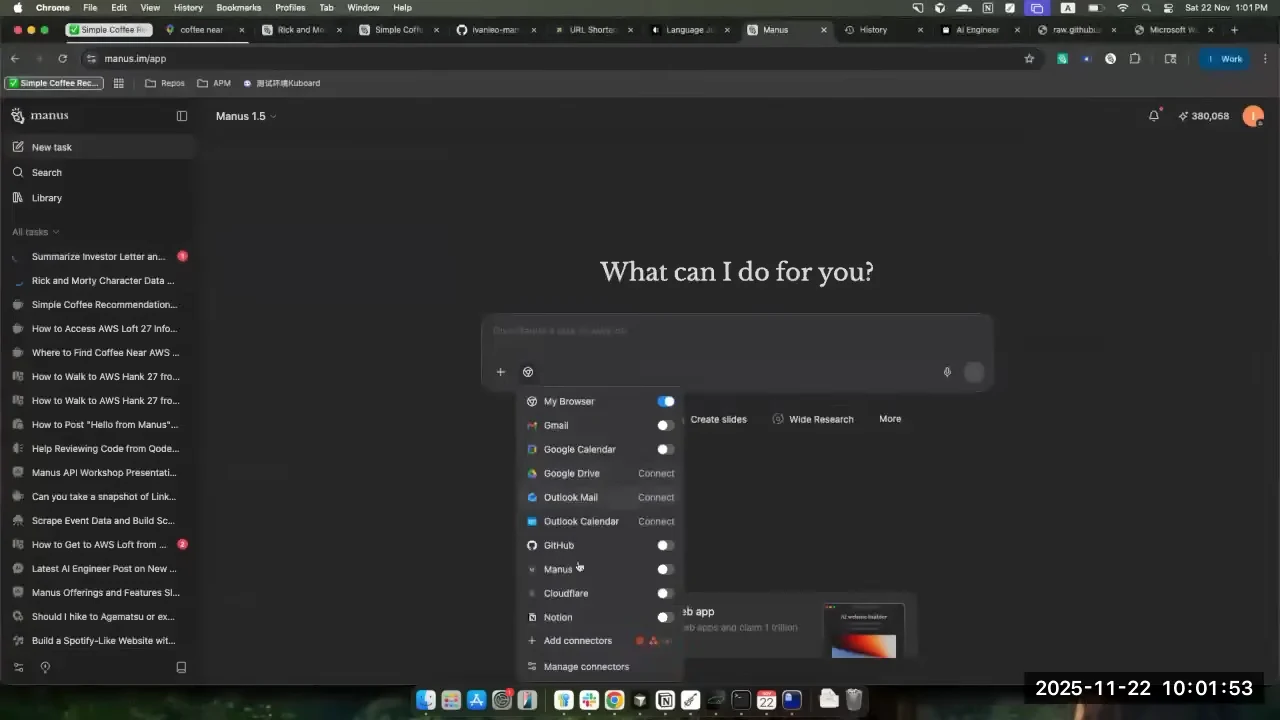Bookmark this page with the star icon
The height and width of the screenshot is (720, 1280).
coord(1029,59)
